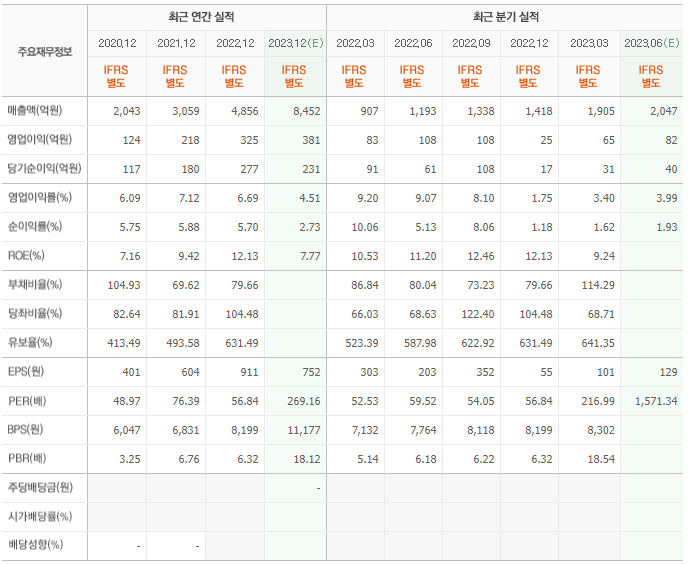688x564 pixels.
Task: Click the 4,856 sales value
Action: click(x=245, y=111)
